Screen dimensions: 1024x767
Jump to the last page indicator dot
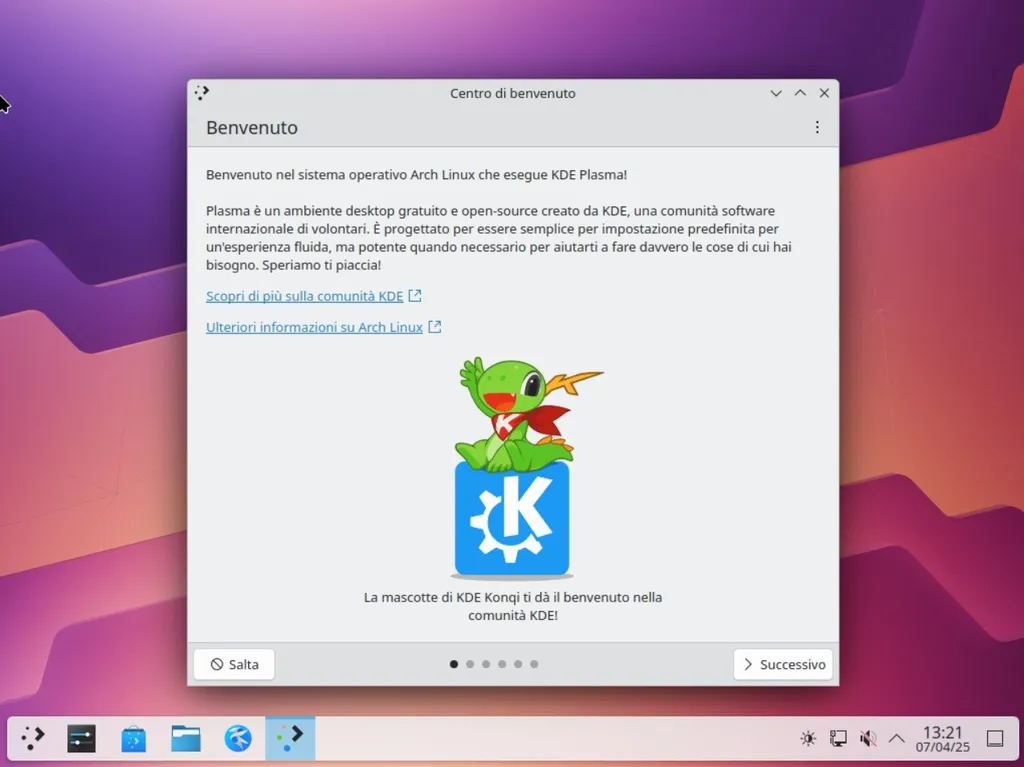[x=534, y=663]
